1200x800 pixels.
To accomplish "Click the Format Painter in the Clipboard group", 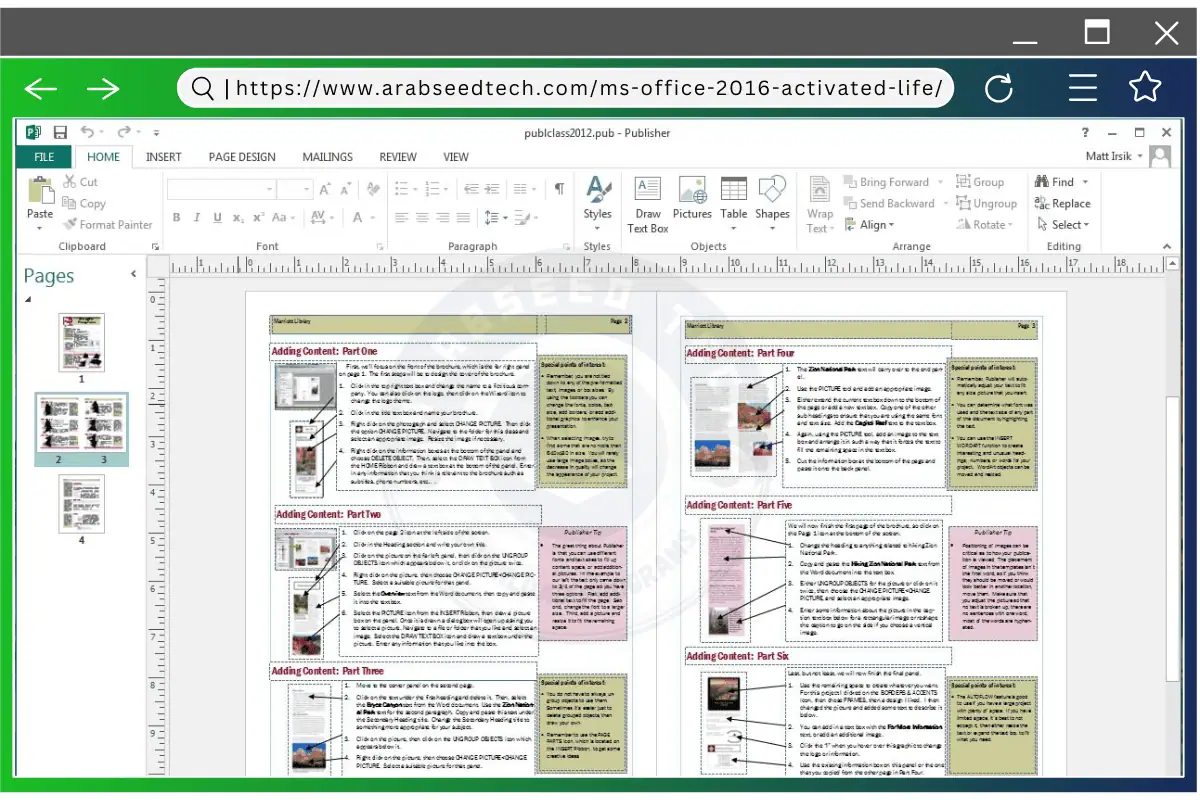I will pos(107,224).
